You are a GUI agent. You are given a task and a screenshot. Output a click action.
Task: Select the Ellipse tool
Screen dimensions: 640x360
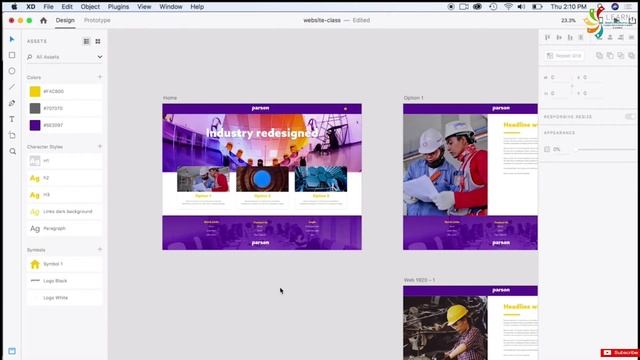pos(12,71)
